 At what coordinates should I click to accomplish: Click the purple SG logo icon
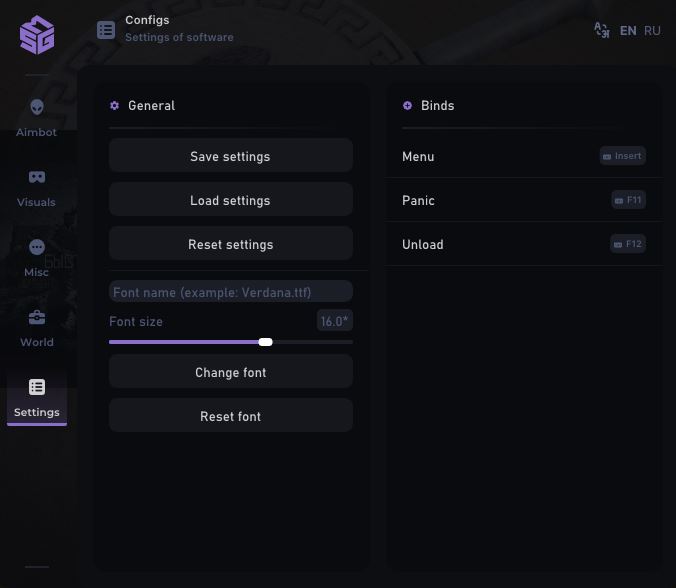(x=37, y=34)
